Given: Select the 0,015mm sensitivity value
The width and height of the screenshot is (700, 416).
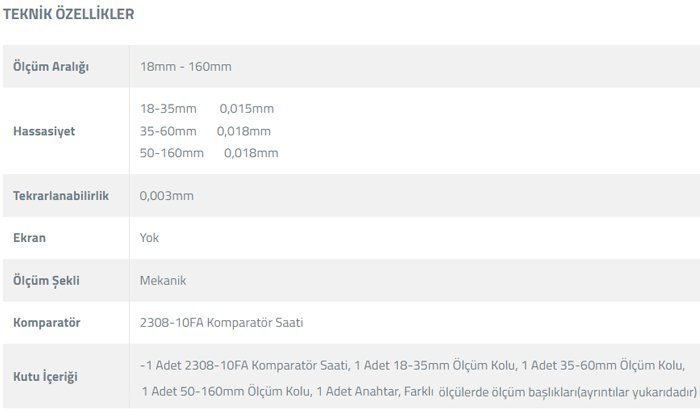Looking at the screenshot, I should click(x=245, y=109).
